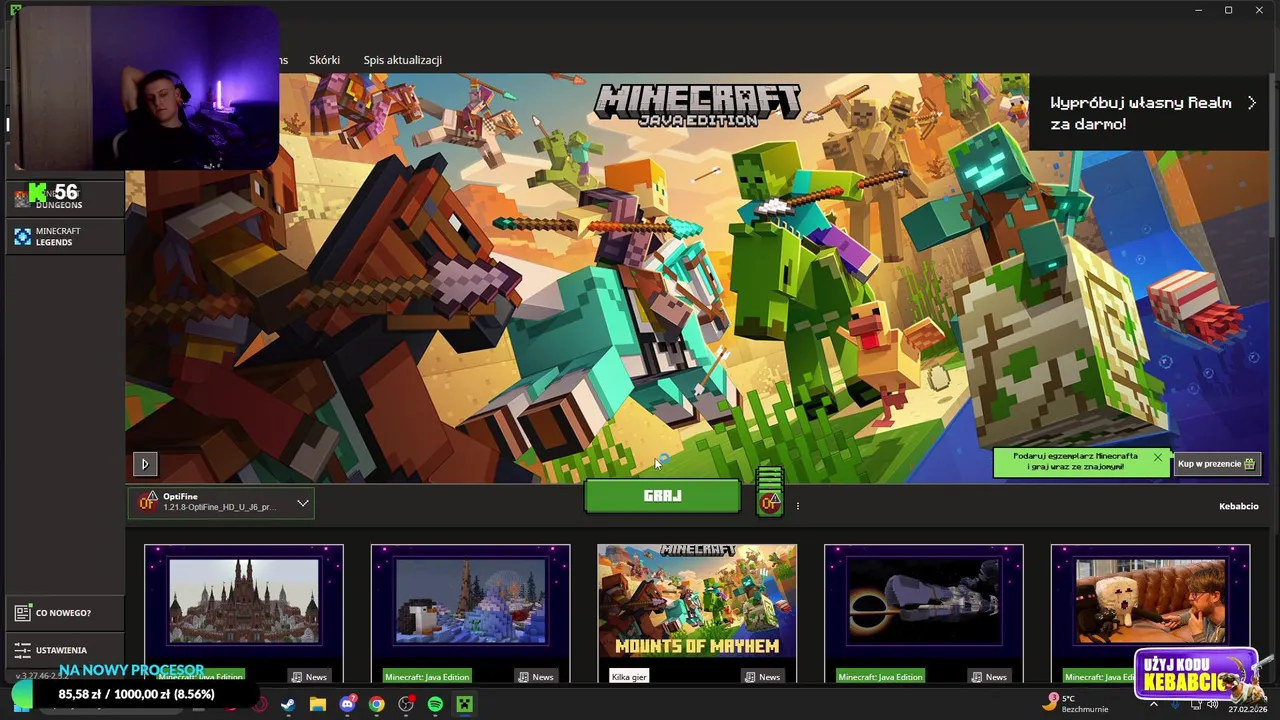Screen dimensions: 1280x720
Task: Click the taskbar clock date 27.02.2026
Action: (x=1246, y=709)
